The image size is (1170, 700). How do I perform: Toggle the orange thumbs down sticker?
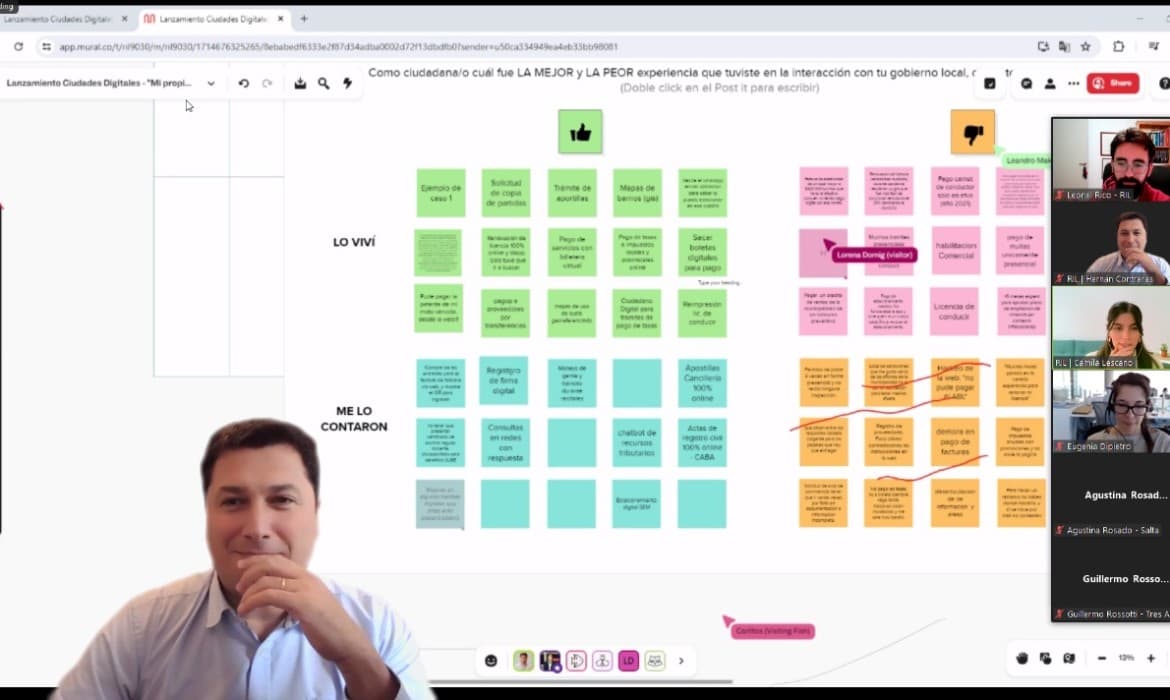pos(972,132)
